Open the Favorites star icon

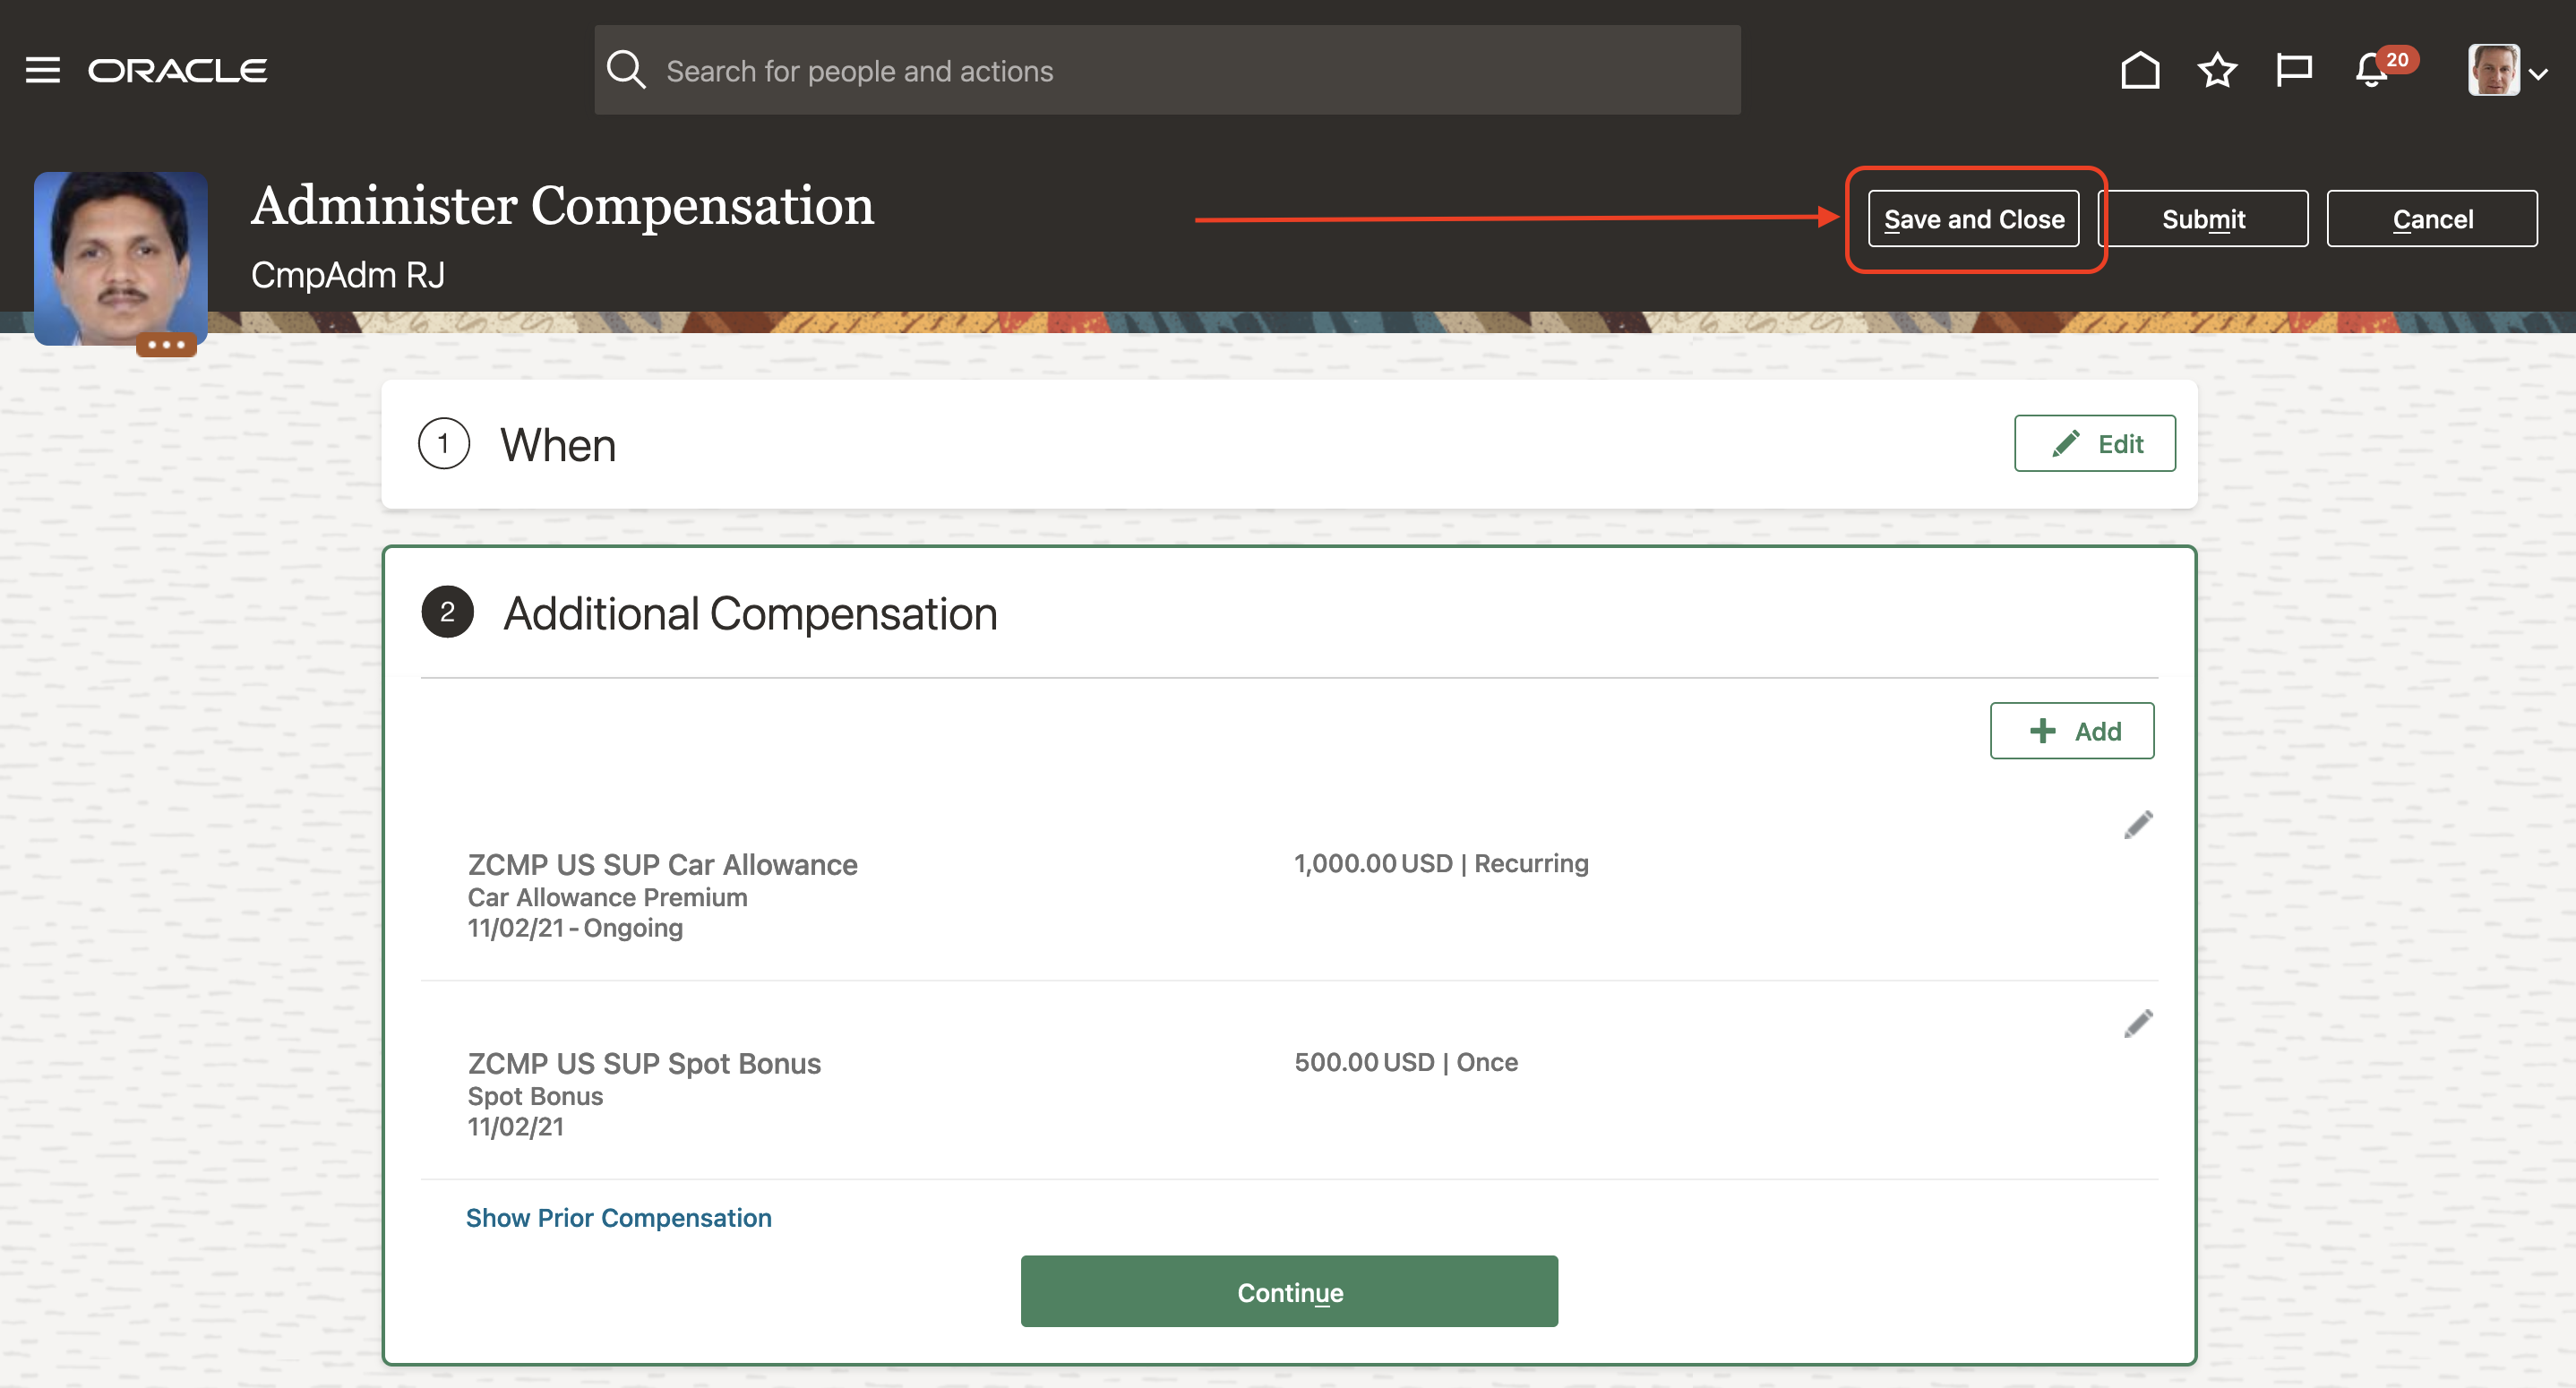click(x=2216, y=70)
